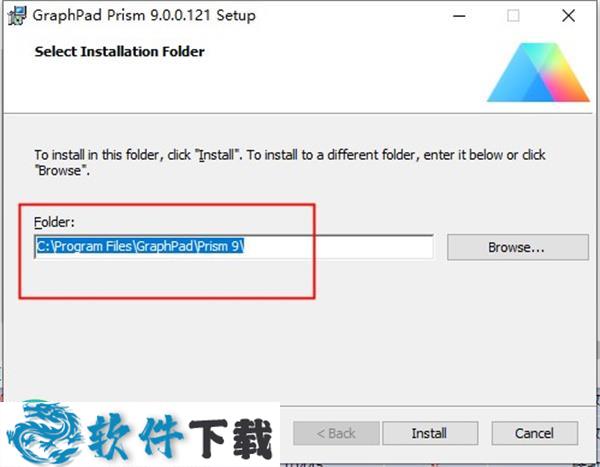The image size is (600, 467).
Task: Click the Install button
Action: tap(430, 433)
